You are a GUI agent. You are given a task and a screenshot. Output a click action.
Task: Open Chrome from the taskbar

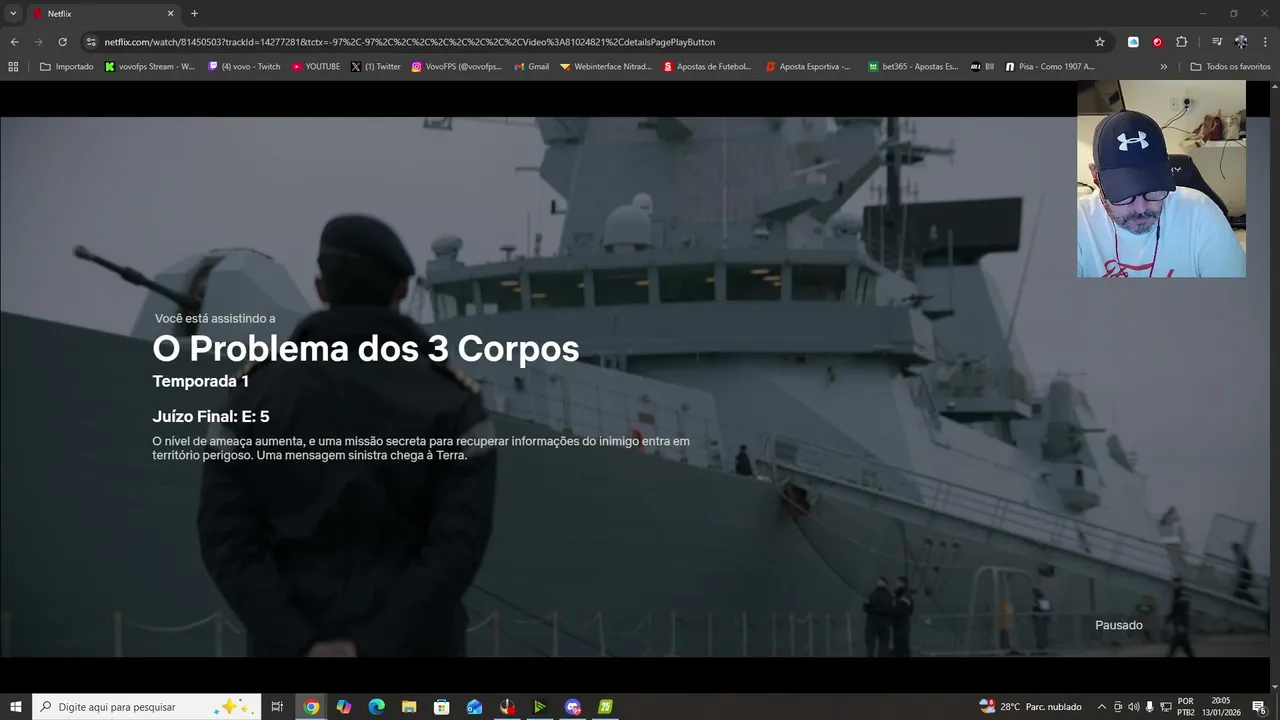click(311, 707)
